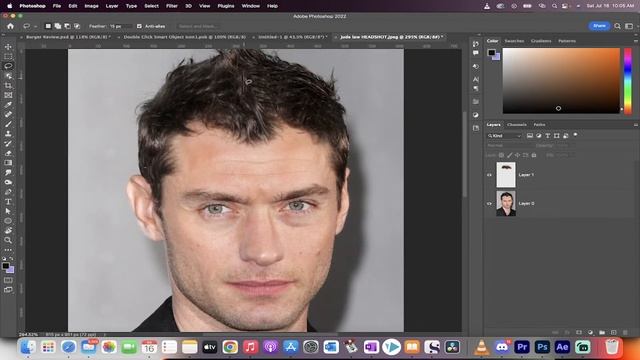
Task: Click the Feather value field
Action: 120,26
